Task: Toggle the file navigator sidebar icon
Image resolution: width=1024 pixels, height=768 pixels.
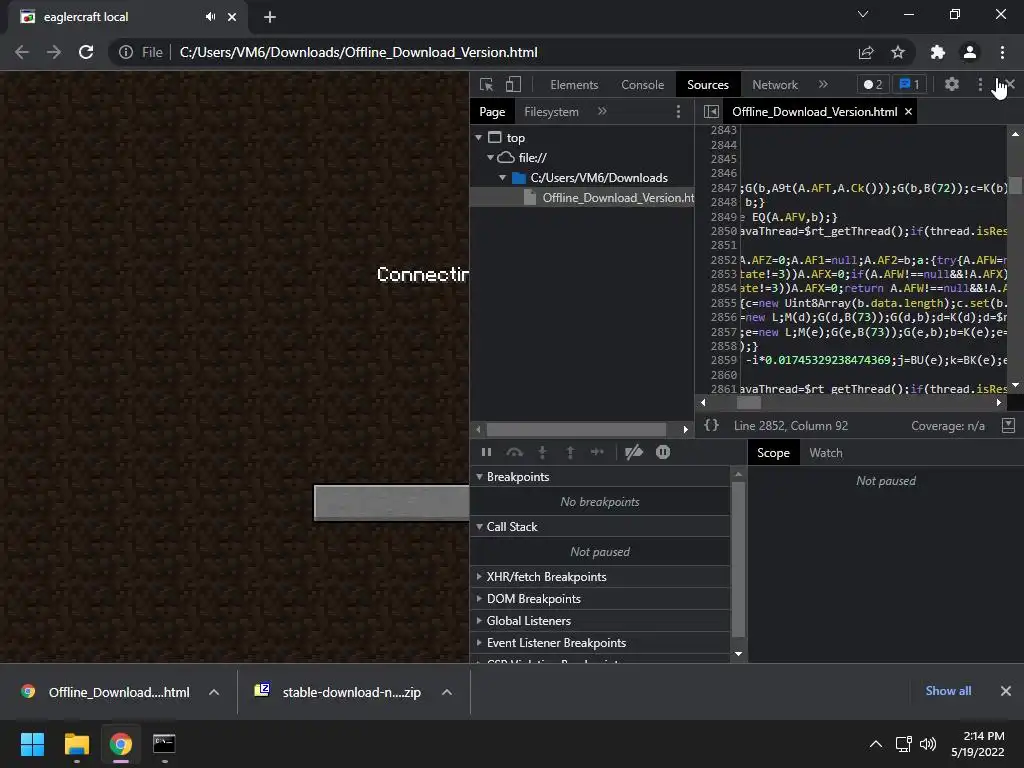Action: (x=711, y=112)
